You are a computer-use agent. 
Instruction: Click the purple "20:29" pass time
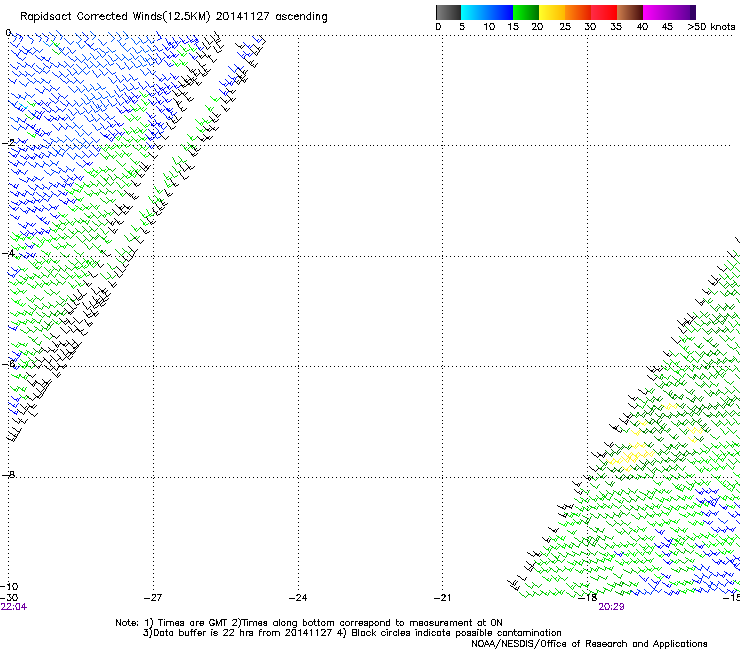(x=612, y=607)
